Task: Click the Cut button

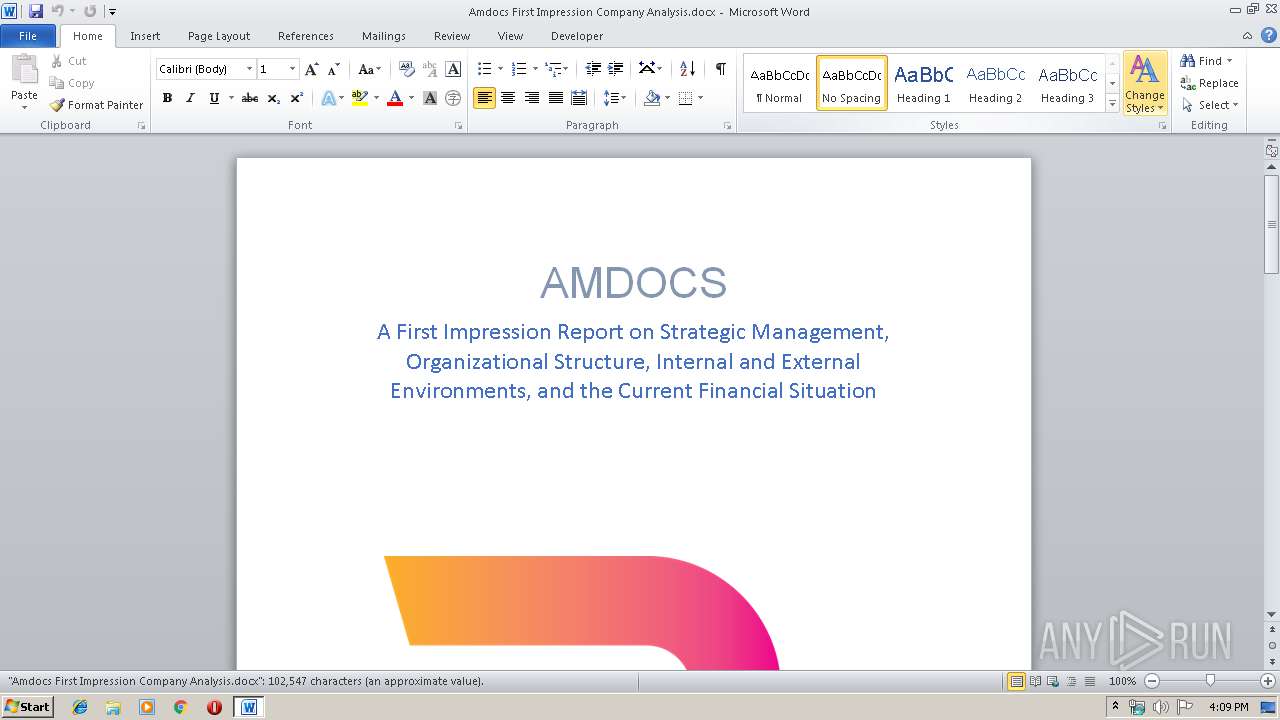Action: click(69, 61)
